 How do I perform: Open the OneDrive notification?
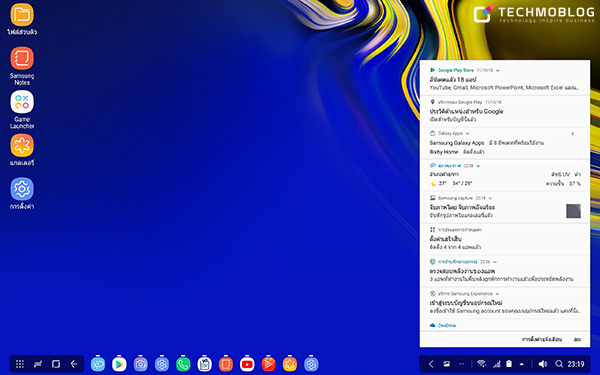[x=505, y=325]
